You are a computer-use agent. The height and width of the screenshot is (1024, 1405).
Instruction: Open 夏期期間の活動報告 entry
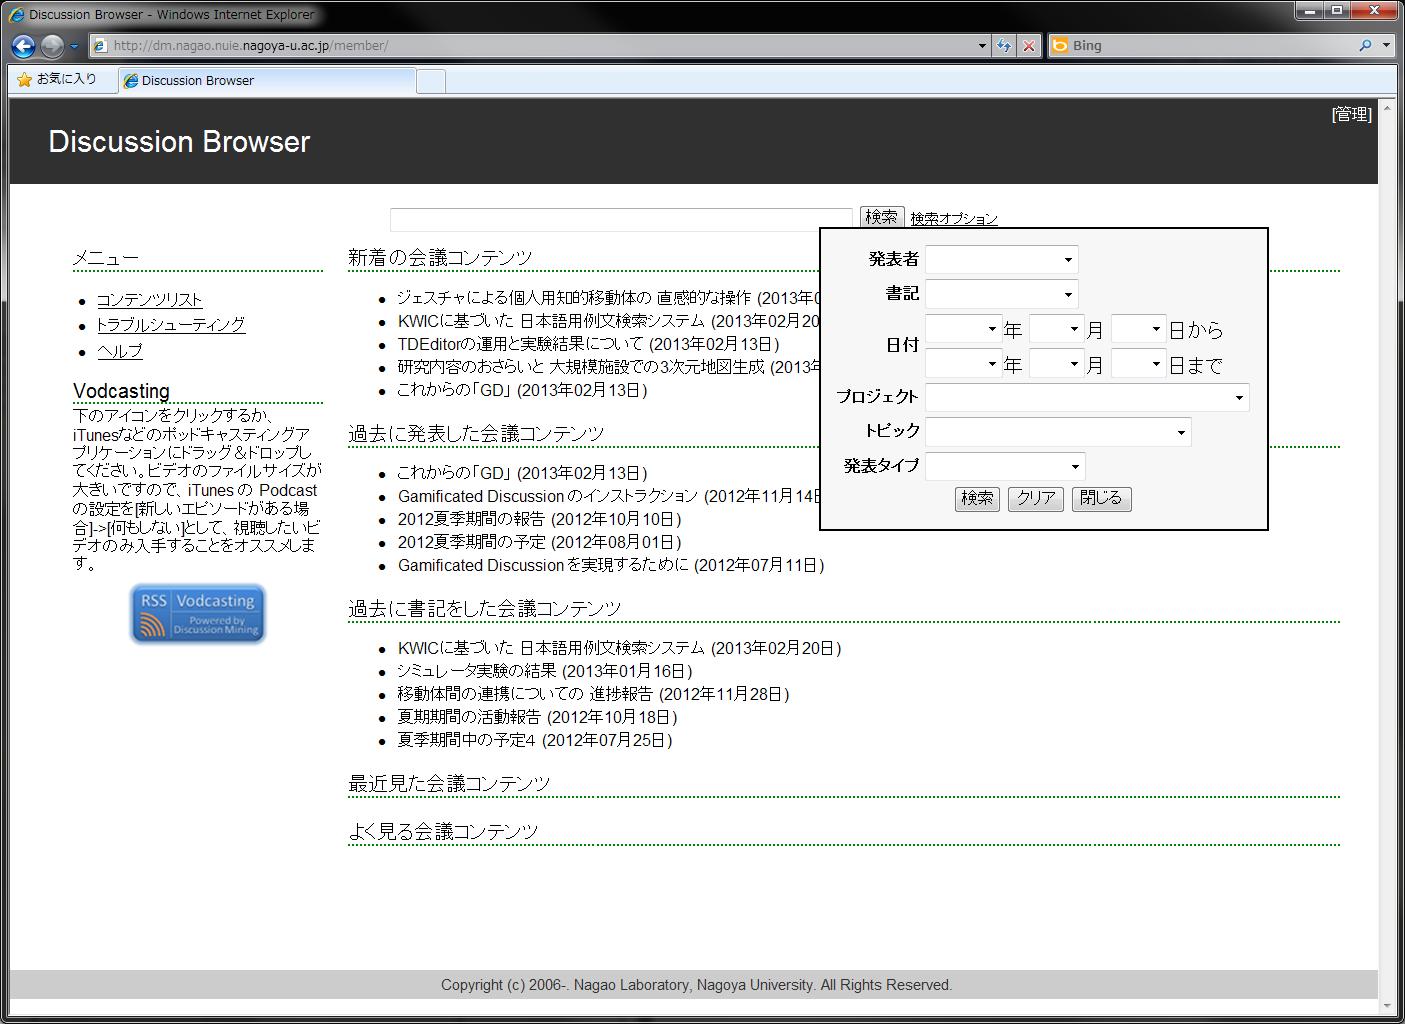pos(537,717)
